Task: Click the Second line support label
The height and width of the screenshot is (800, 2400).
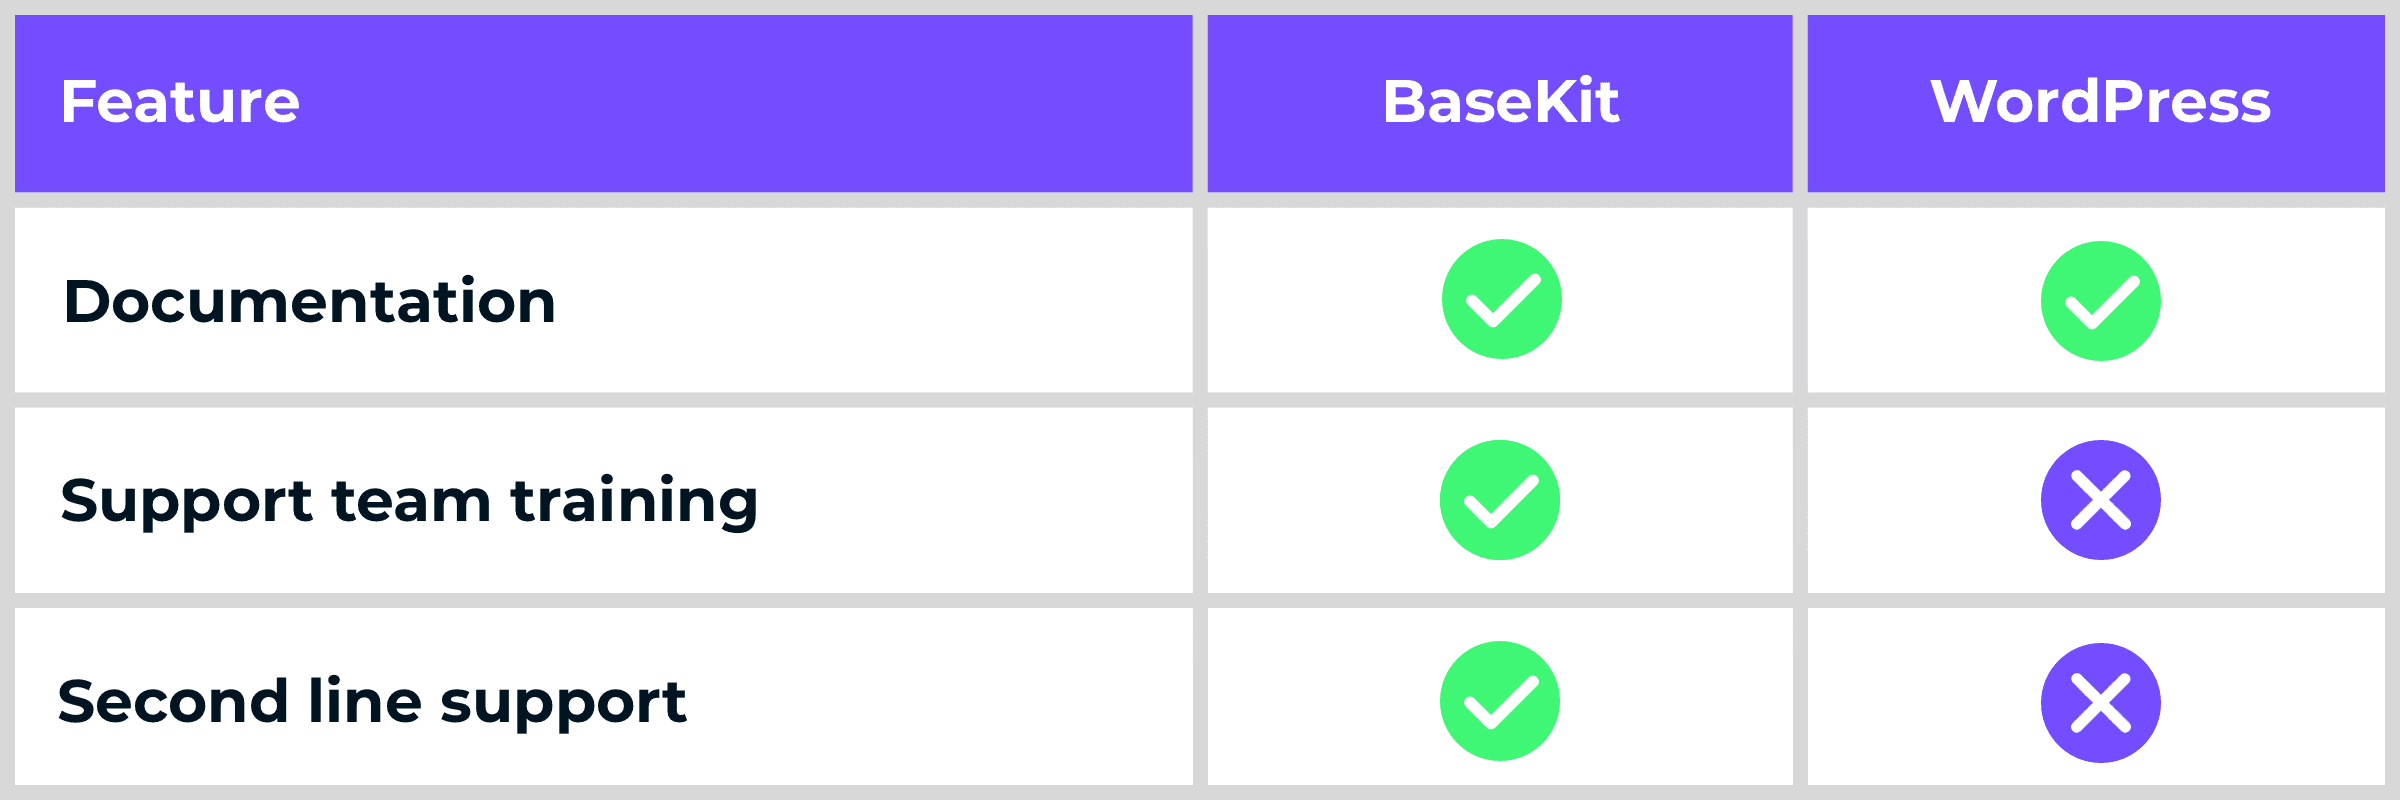Action: pos(372,701)
